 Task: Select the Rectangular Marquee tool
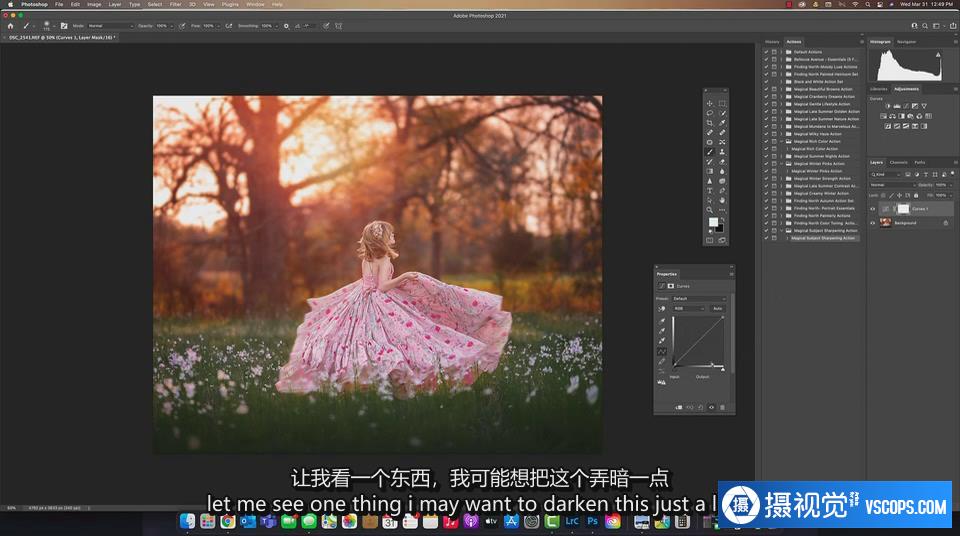722,104
